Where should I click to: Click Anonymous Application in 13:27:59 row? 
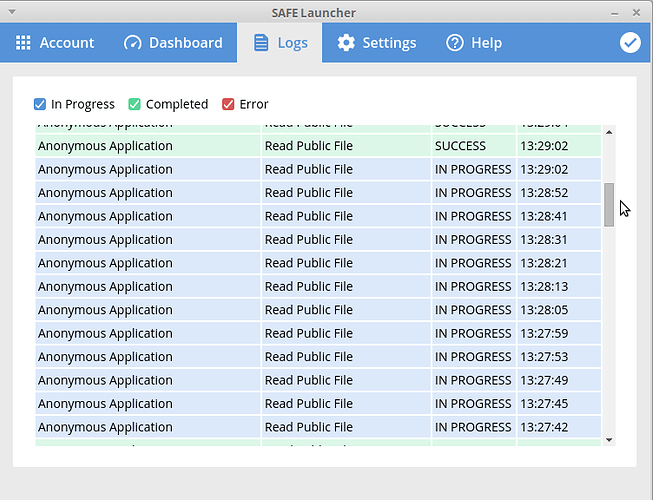[x=105, y=334]
